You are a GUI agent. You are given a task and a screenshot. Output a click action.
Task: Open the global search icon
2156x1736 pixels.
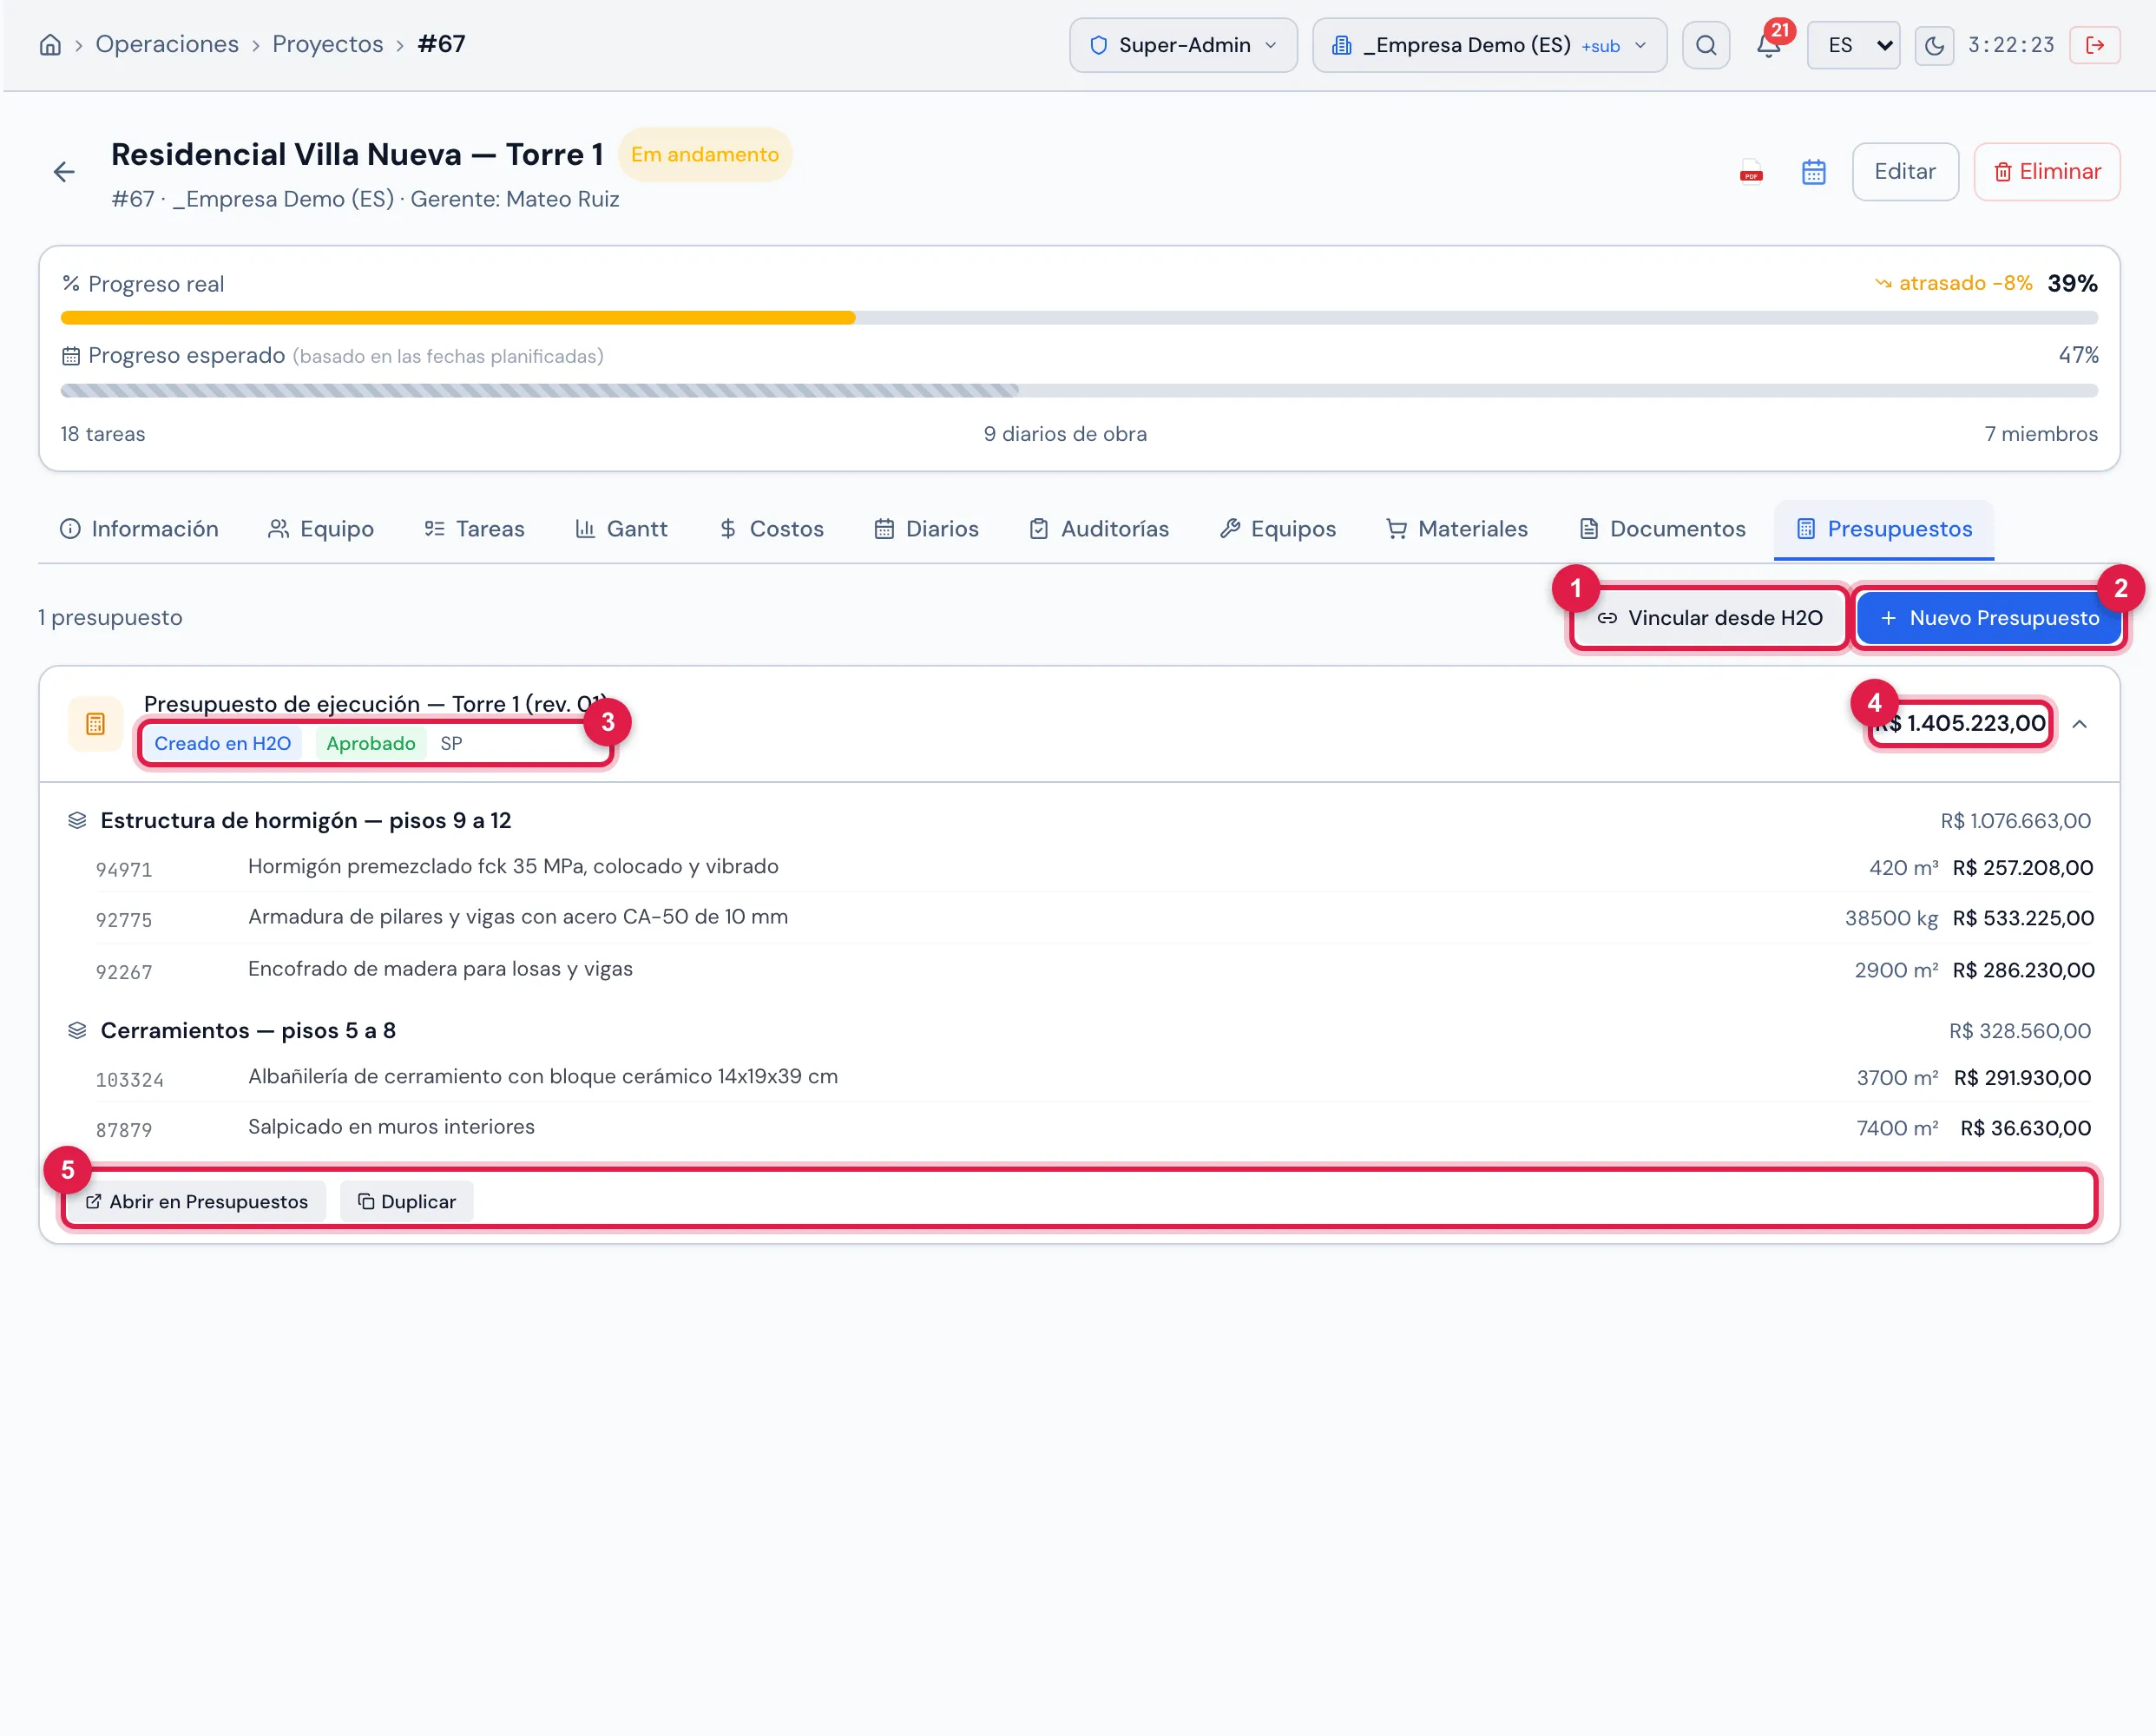tap(1706, 45)
